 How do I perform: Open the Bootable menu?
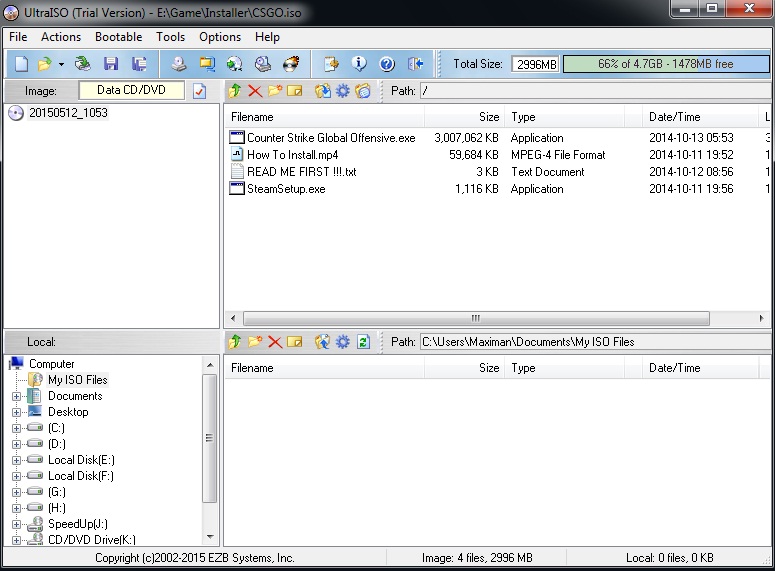click(119, 37)
